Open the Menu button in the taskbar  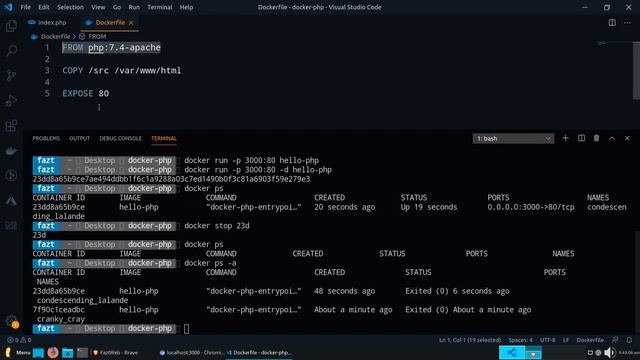18,352
